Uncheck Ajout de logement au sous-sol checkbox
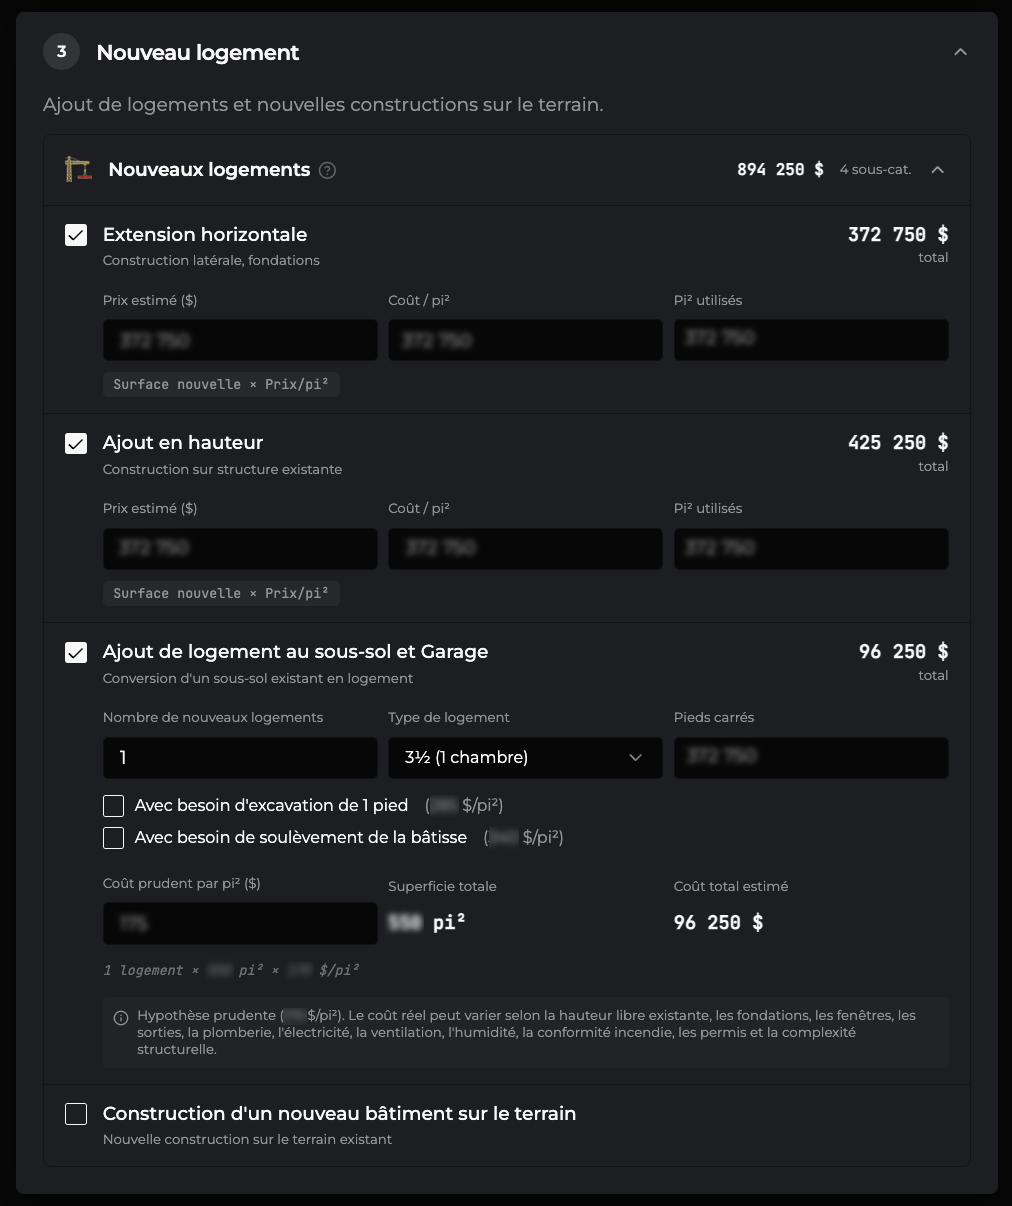The image size is (1012, 1206). pos(76,652)
